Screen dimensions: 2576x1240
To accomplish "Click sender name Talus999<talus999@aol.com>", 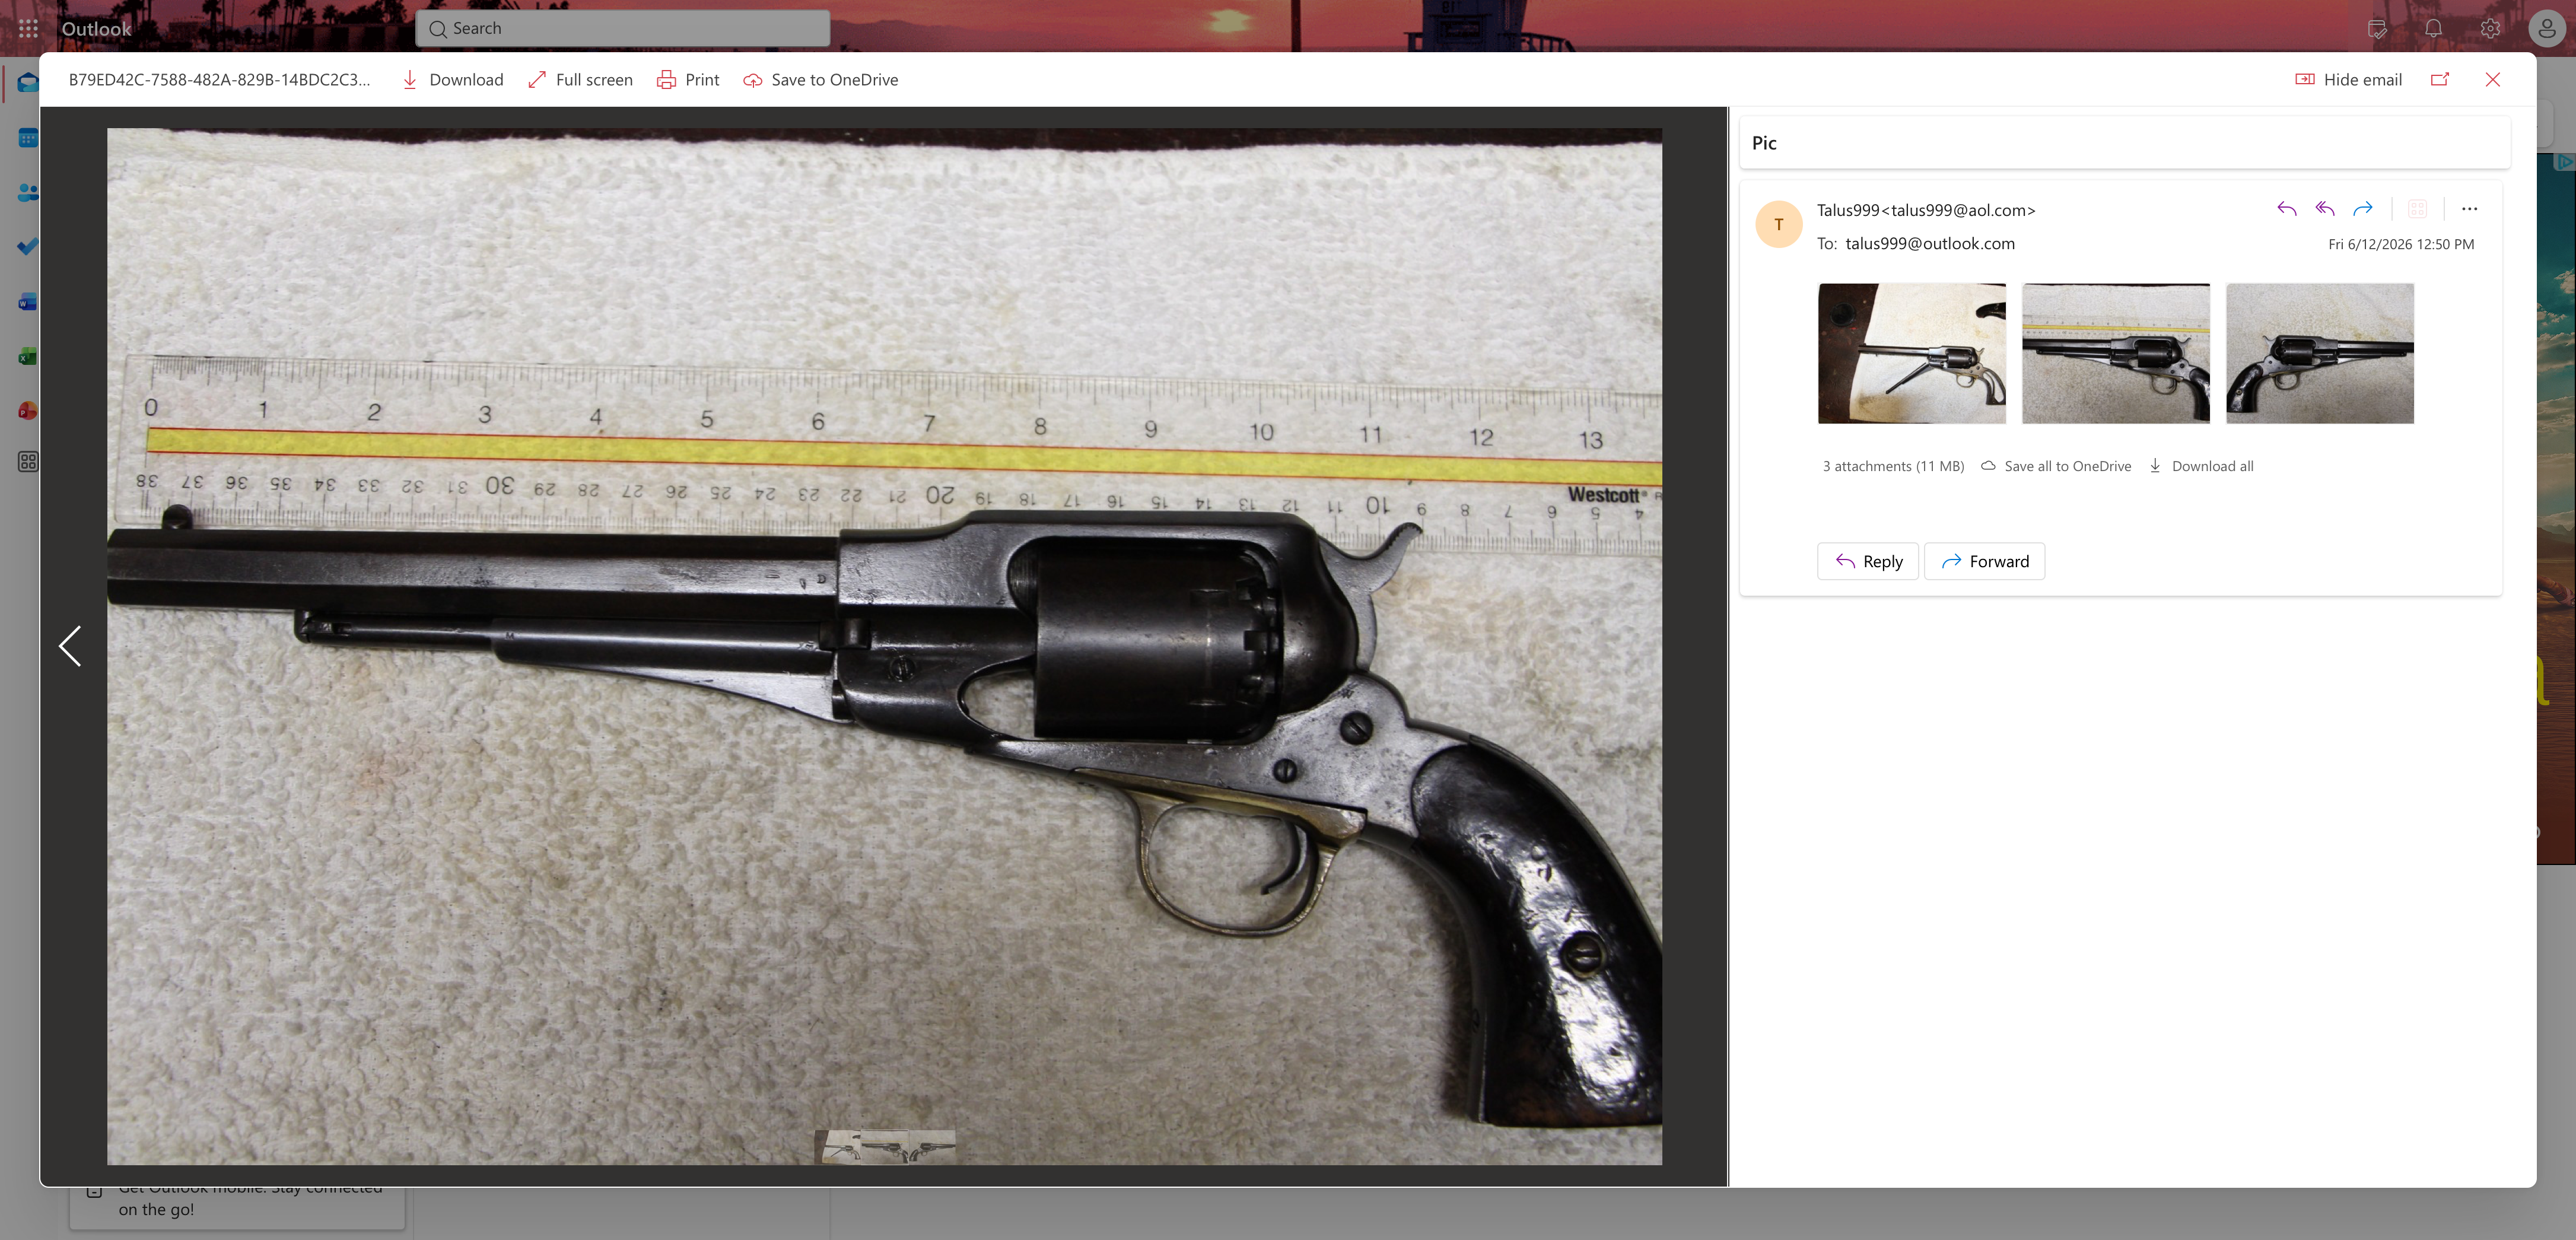I will pos(1926,210).
